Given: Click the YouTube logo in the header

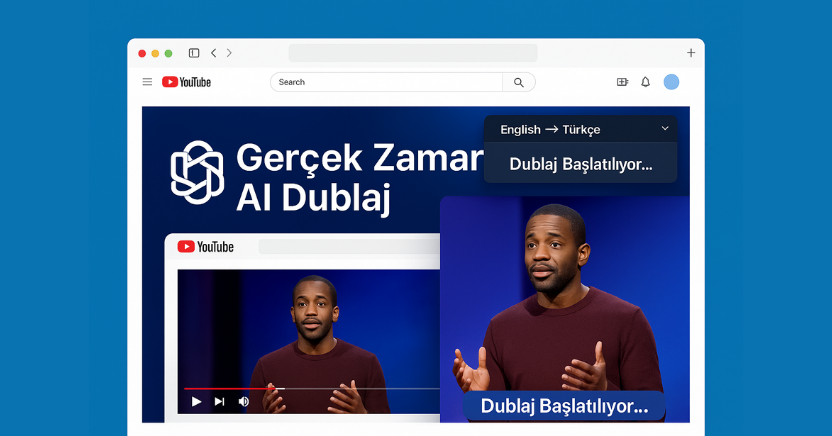Looking at the screenshot, I should pyautogui.click(x=186, y=82).
